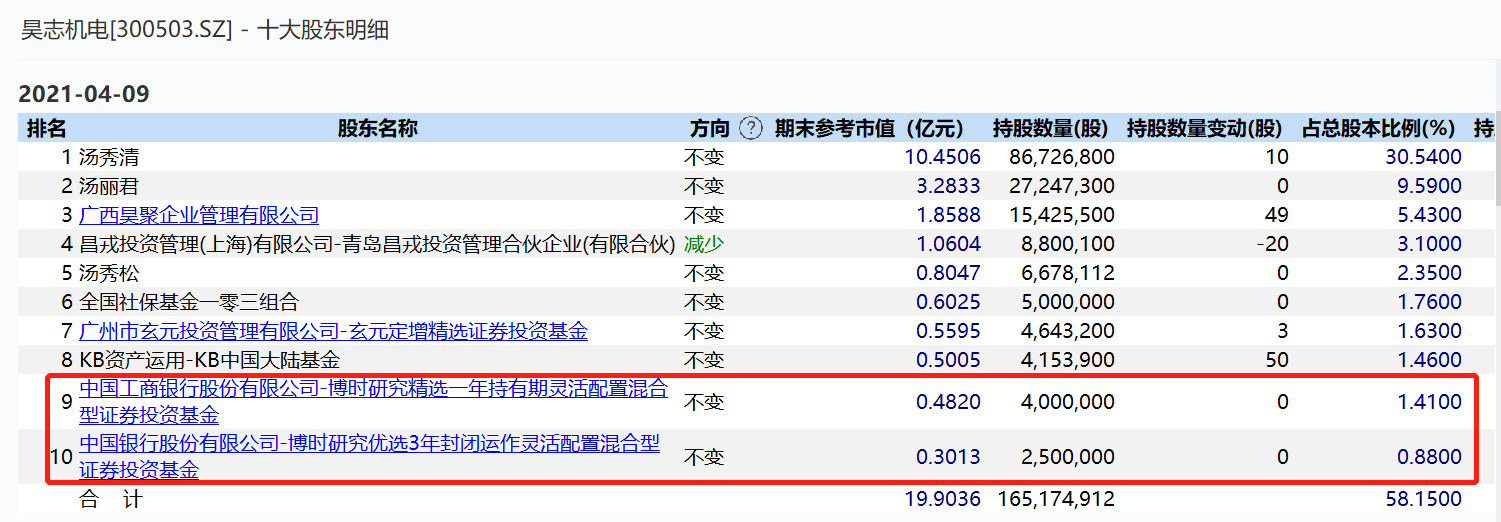
Task: Click total market value 19.9036
Action: click(943, 499)
